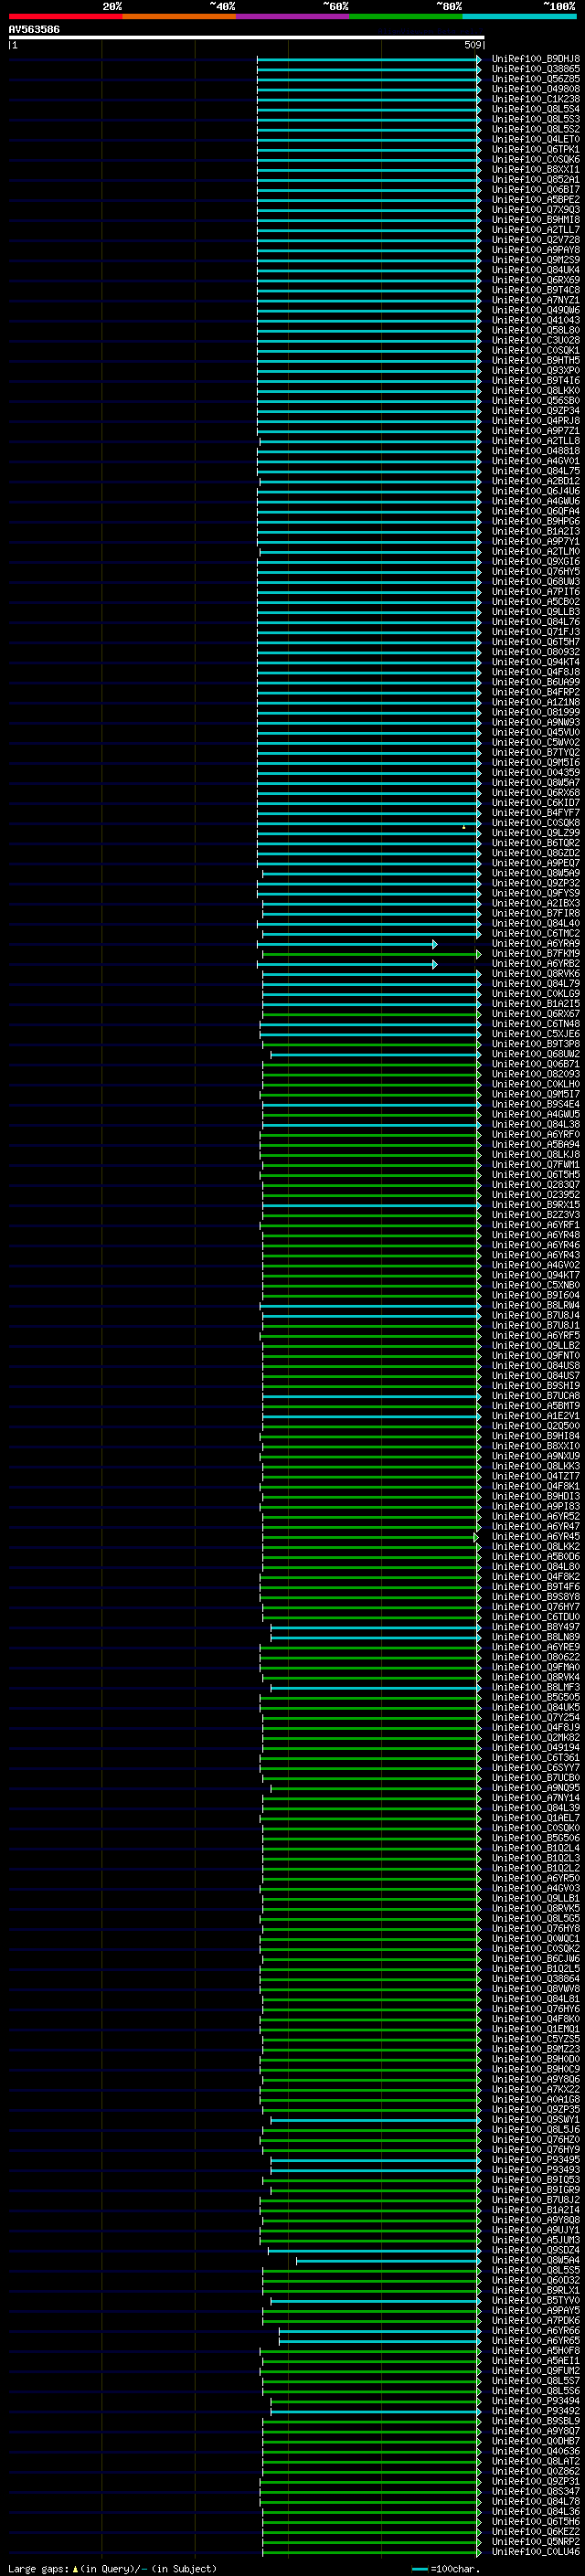This screenshot has width=585, height=2576.
Task: Click hit label UniRef100_P93495
Action: click(536, 2160)
